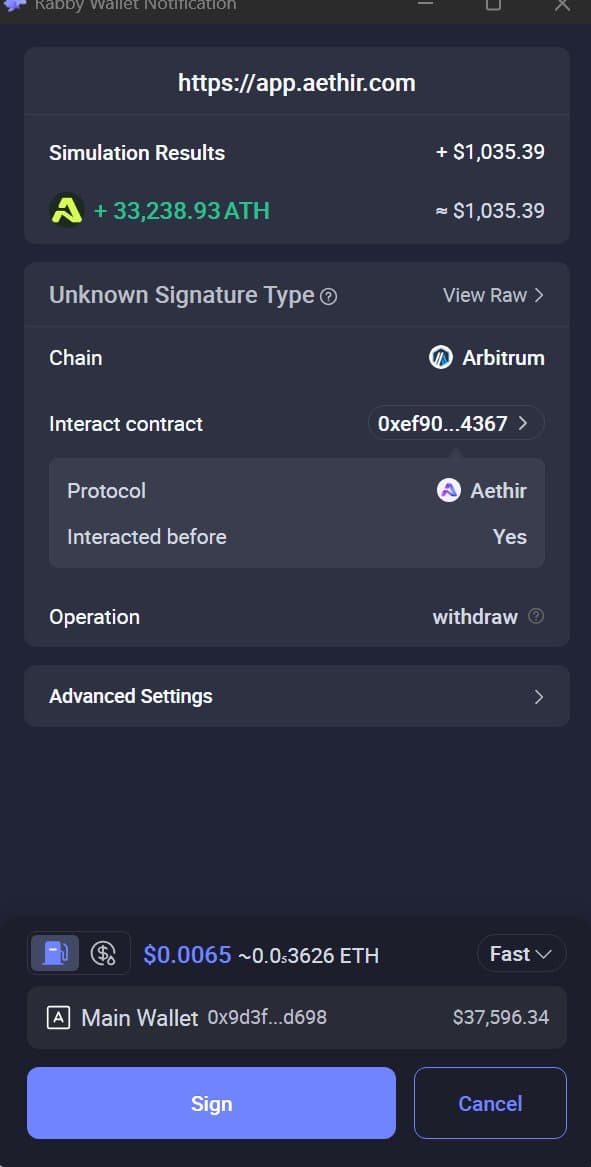
Task: Select the gas pump payment icon
Action: (x=56, y=953)
